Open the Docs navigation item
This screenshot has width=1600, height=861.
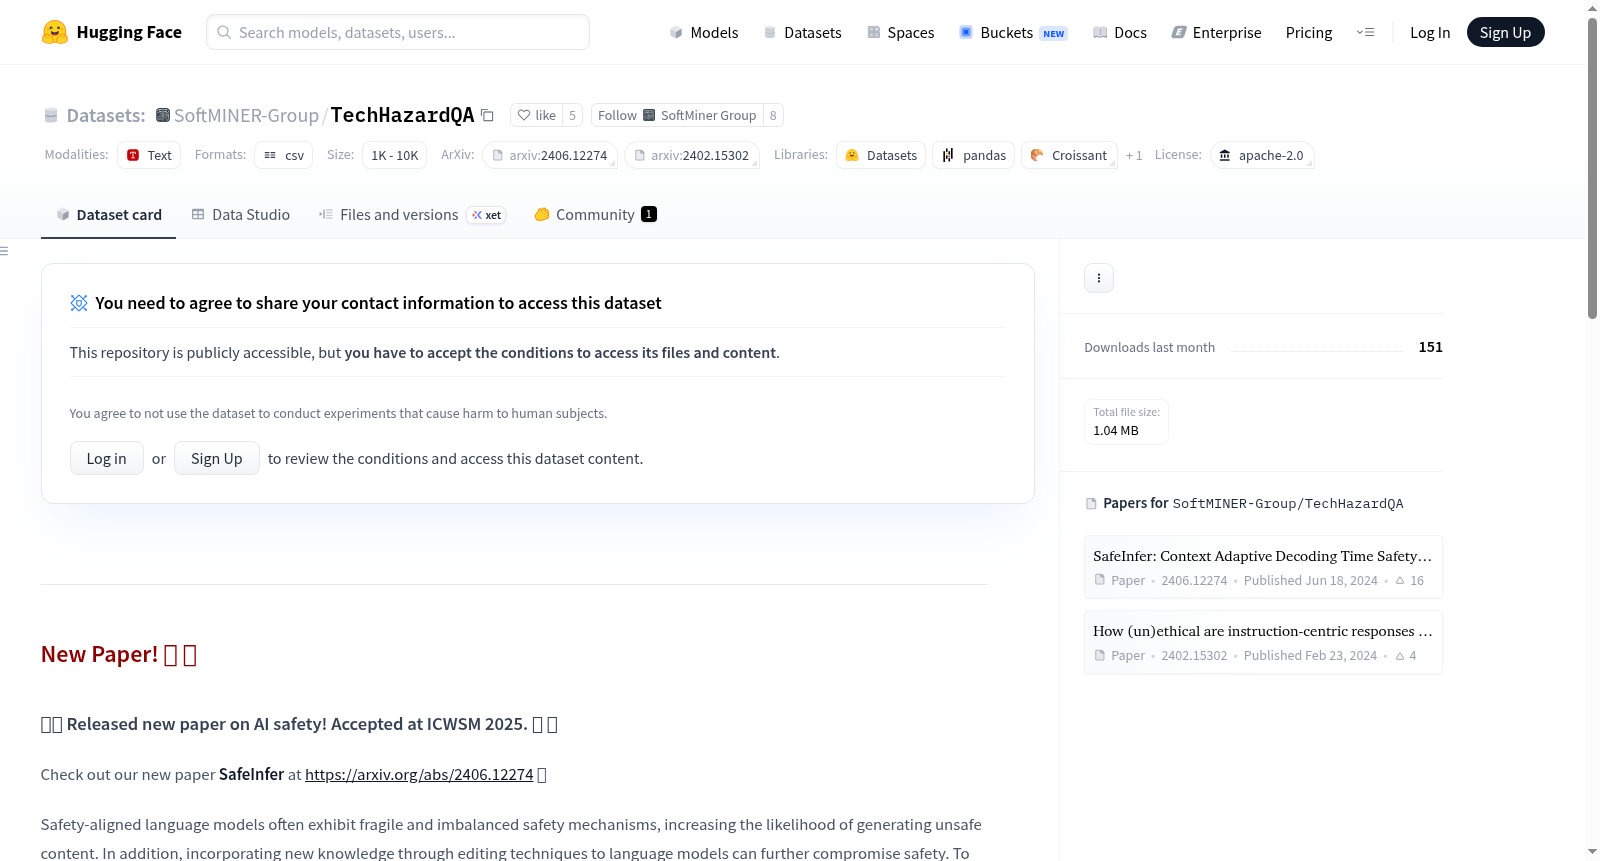coord(1120,32)
